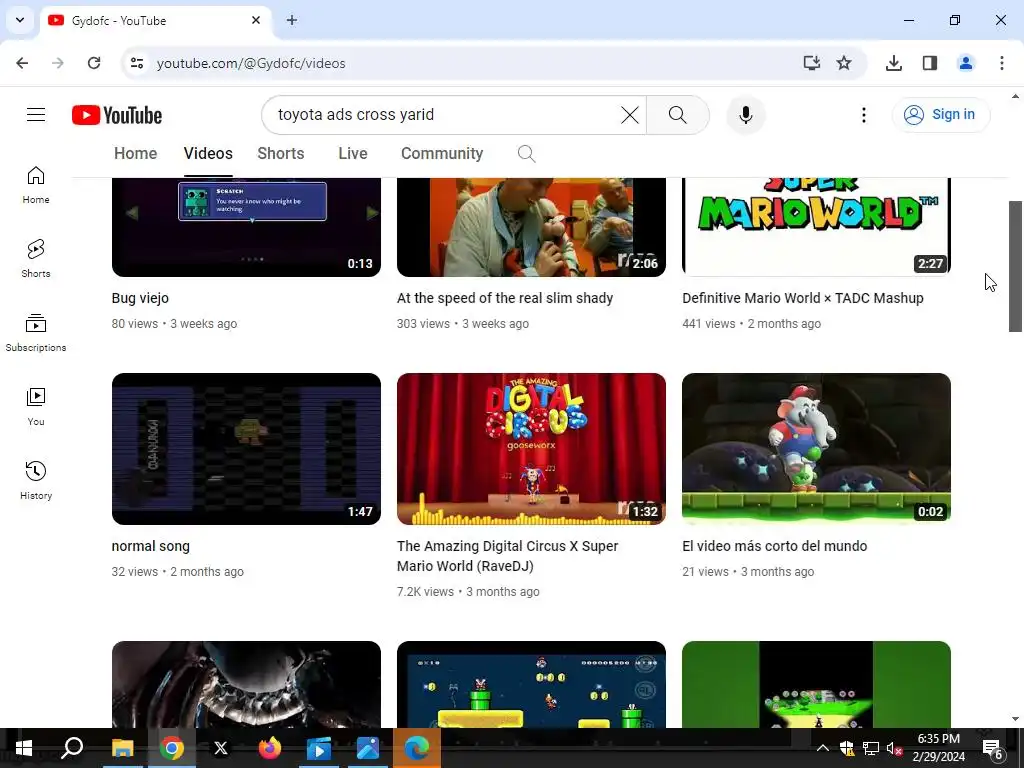
Task: Open Definitive Mario World × TADC Mashup title
Action: [x=803, y=298]
